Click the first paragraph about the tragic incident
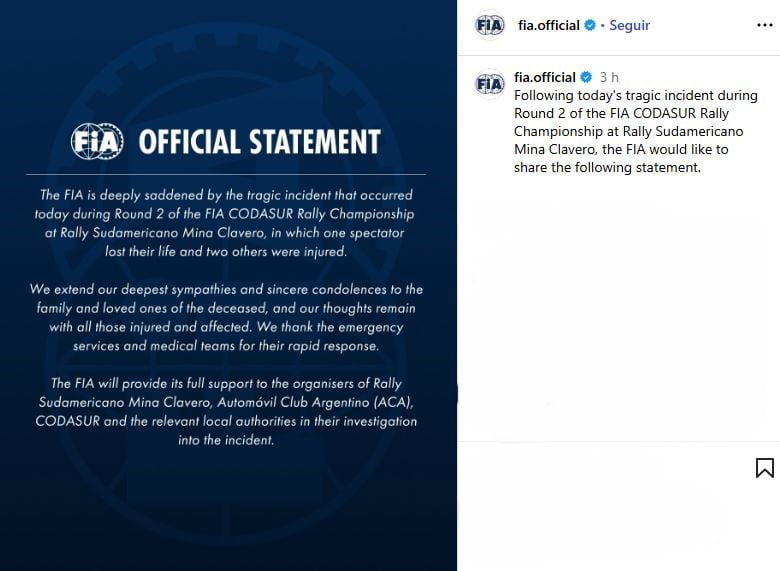The height and width of the screenshot is (571, 780). 227,223
